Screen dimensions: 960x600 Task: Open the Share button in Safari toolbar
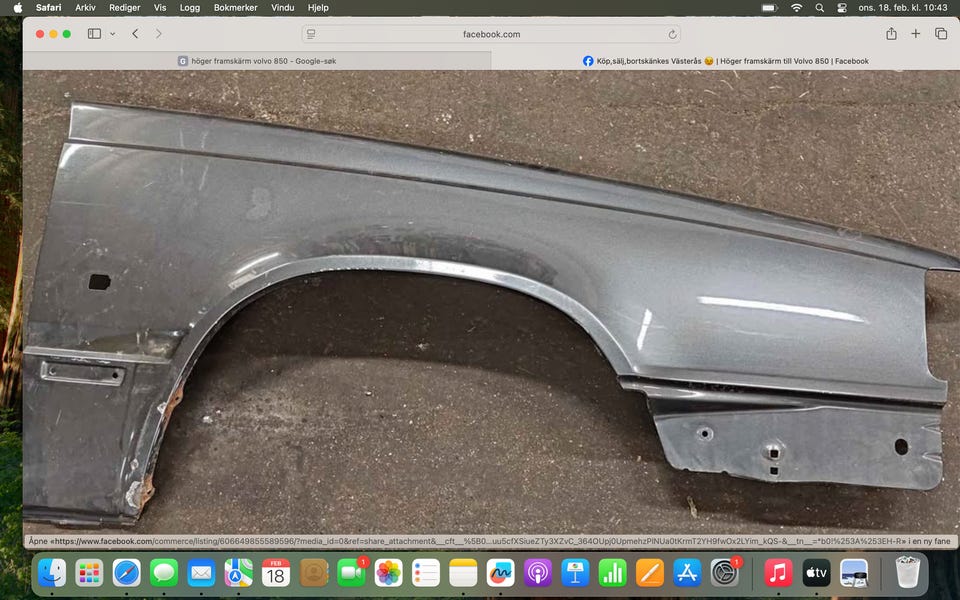(891, 34)
